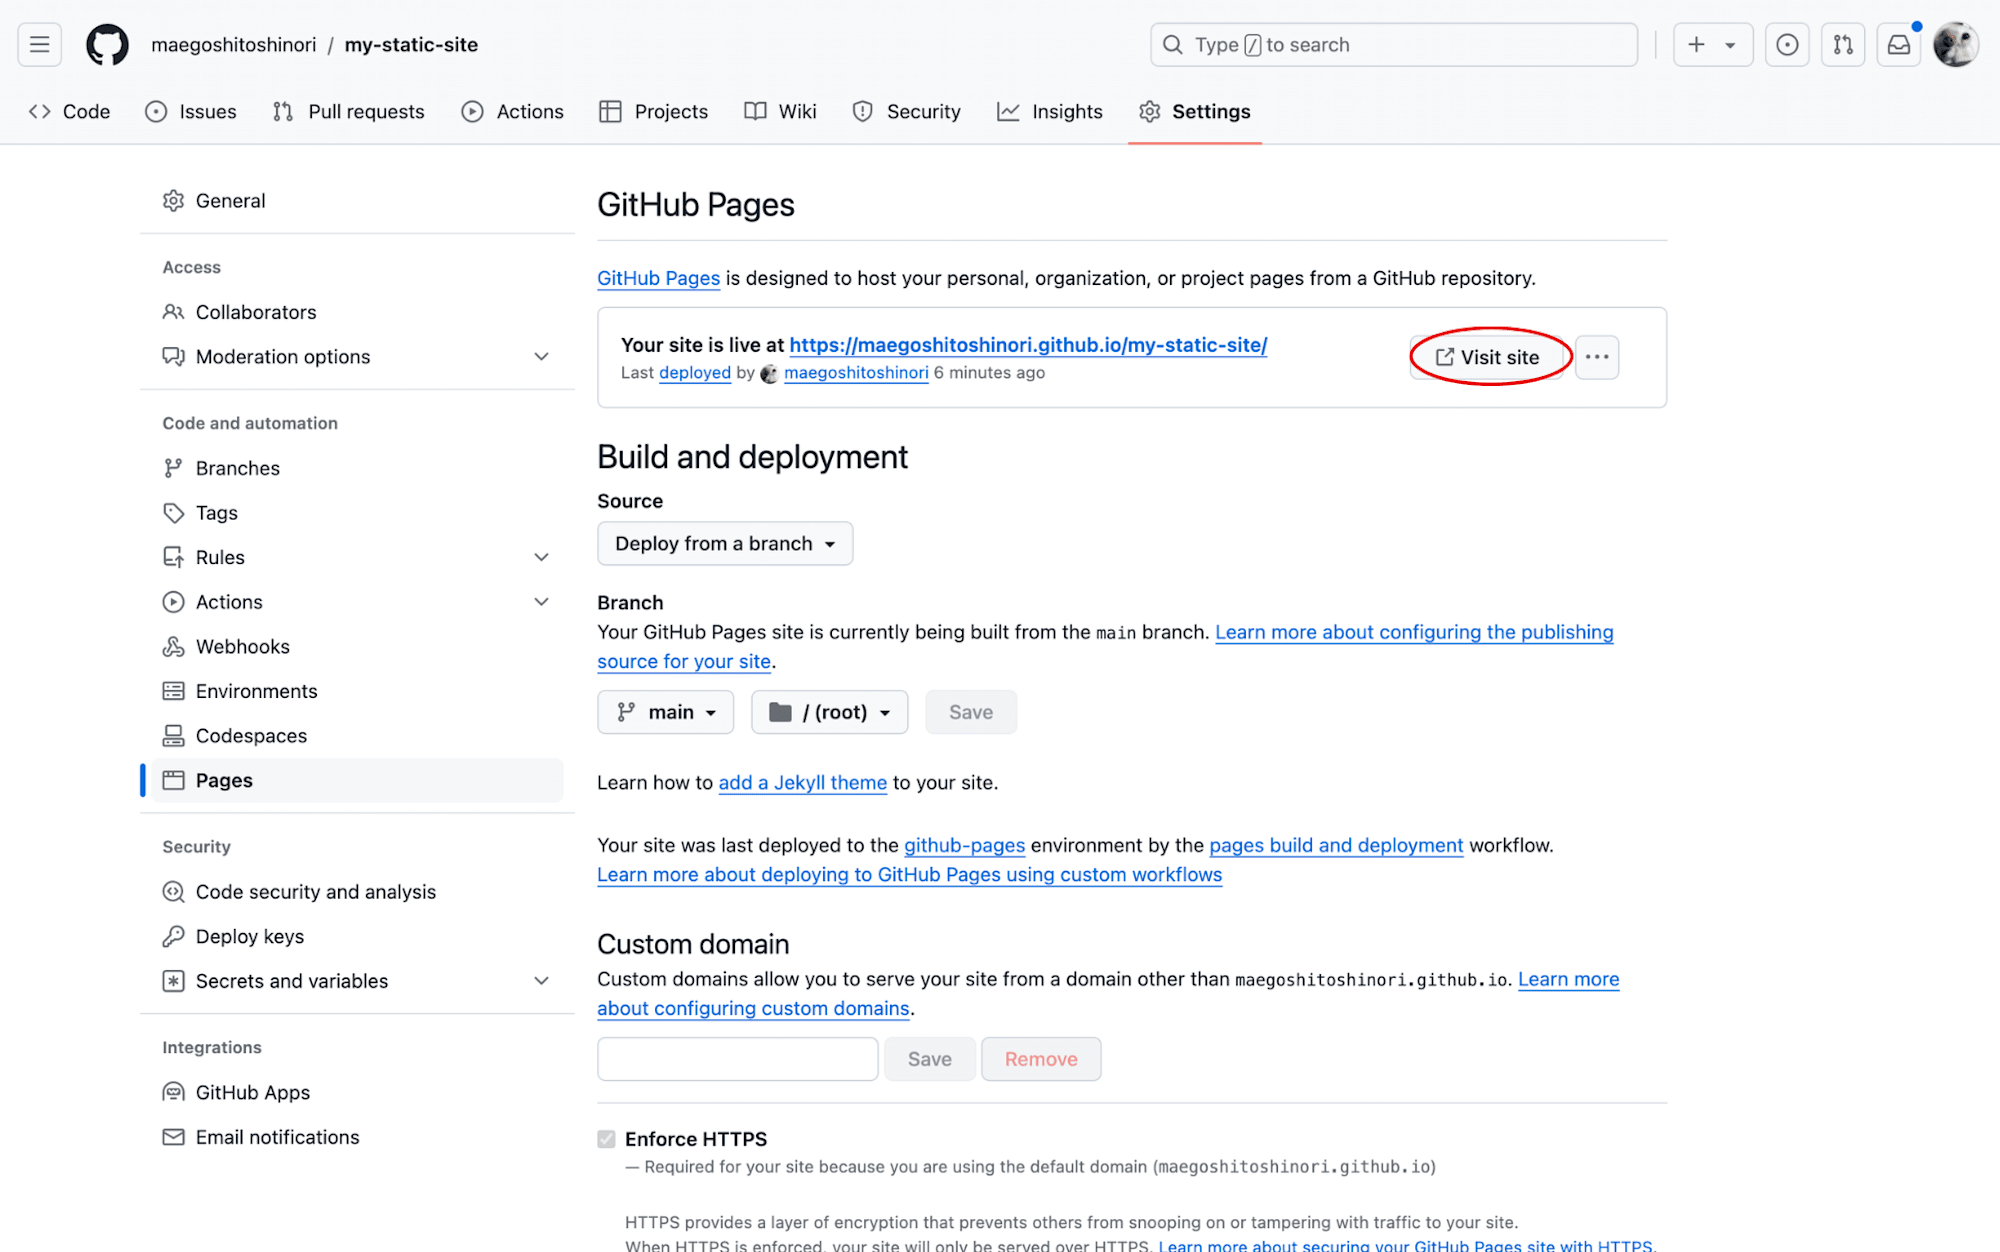Screen dimensions: 2000x1252
Task: Switch to the Code tab
Action: tap(70, 112)
